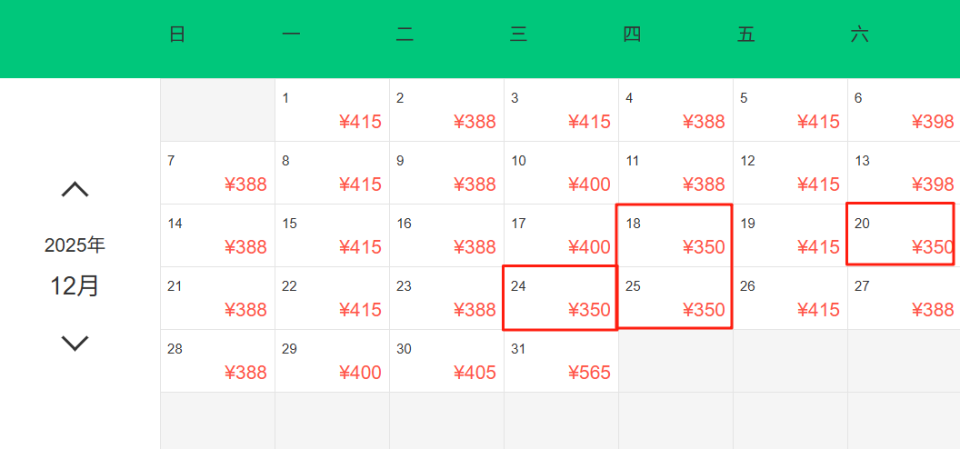
Task: Pick December 18 highlighted ¥350 date
Action: [675, 235]
